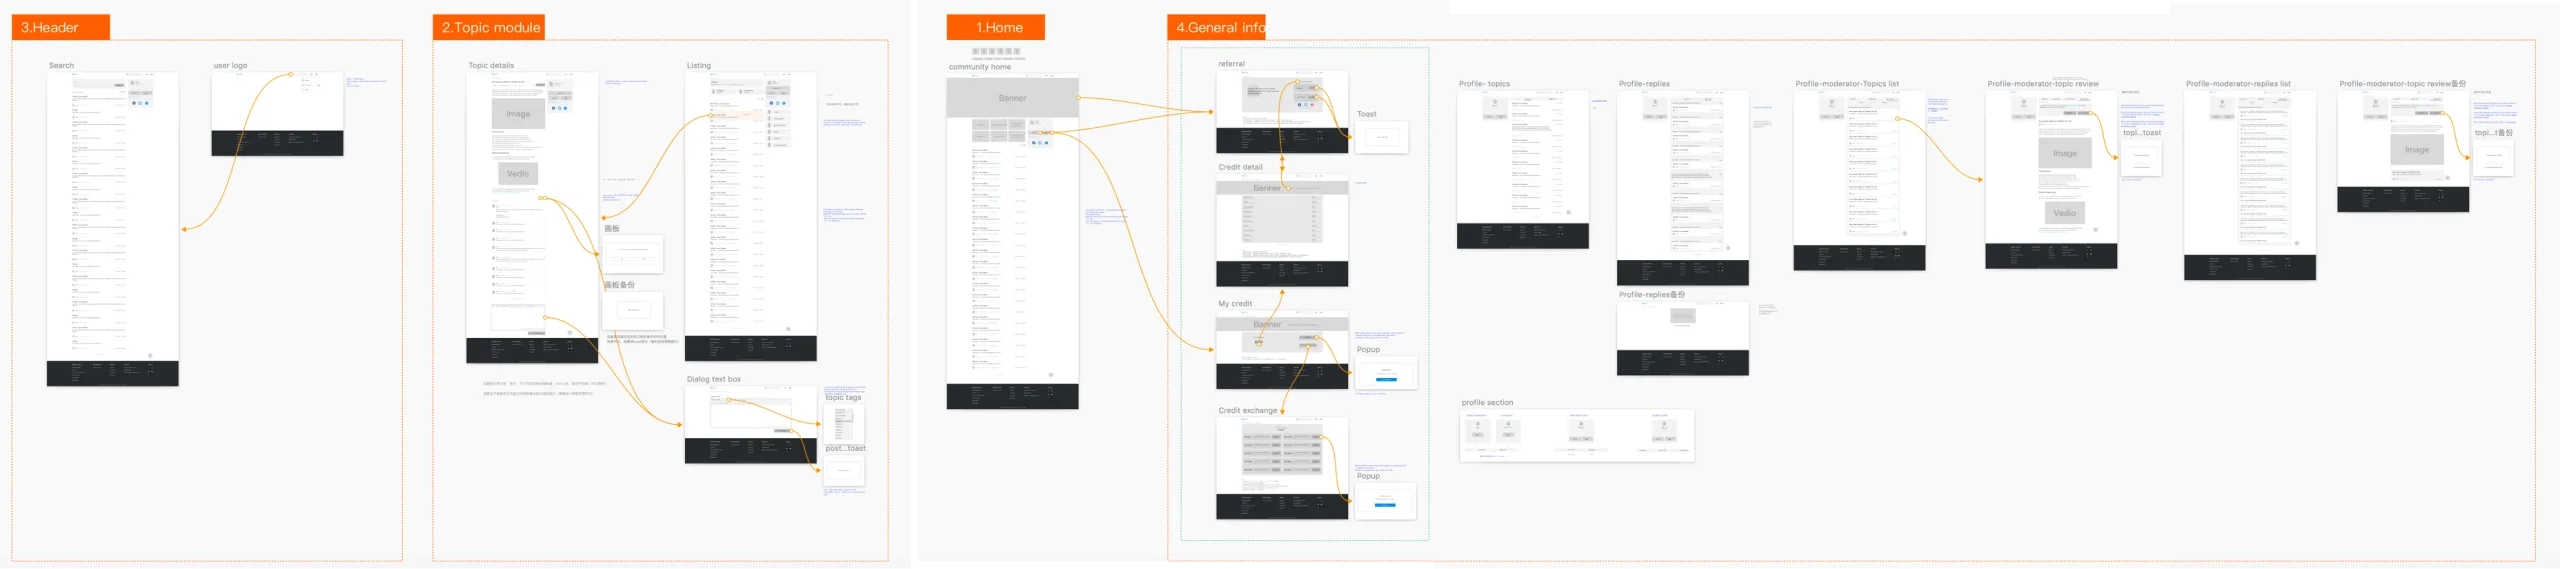The height and width of the screenshot is (569, 2560).
Task: Click the 'Topic details' artboard title
Action: pos(491,66)
